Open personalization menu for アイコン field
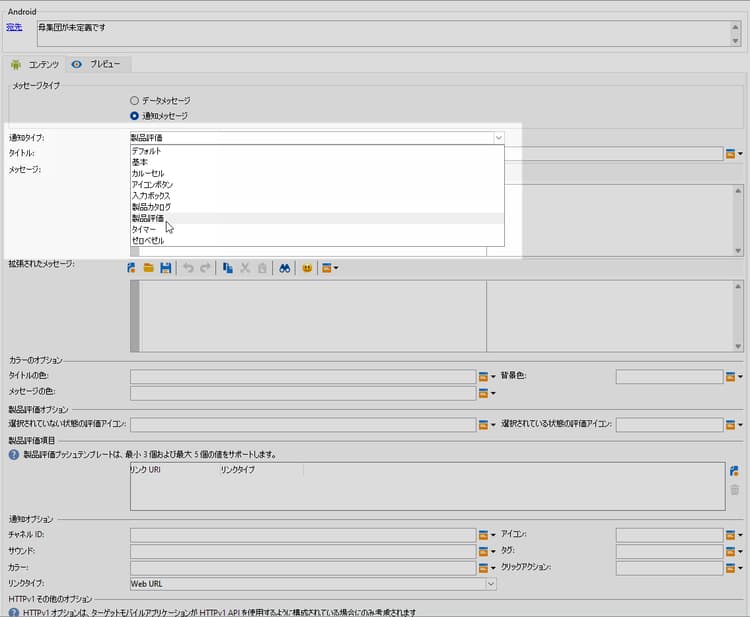This screenshot has width=750, height=617. [734, 535]
